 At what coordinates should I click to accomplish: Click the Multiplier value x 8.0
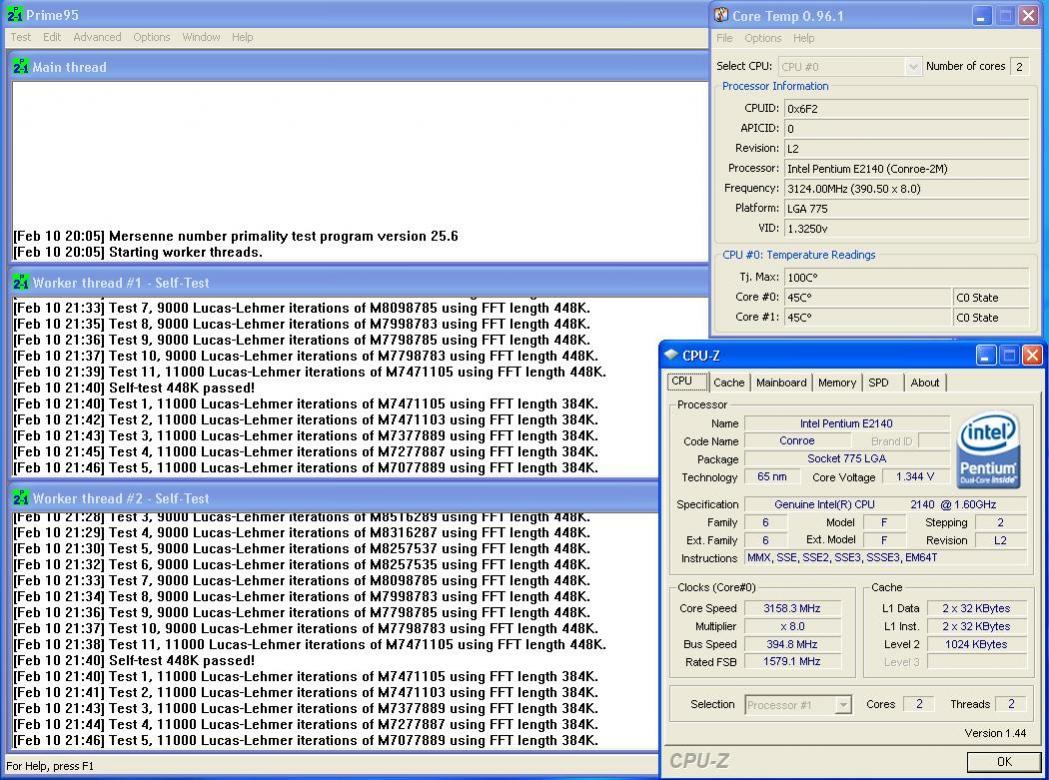792,626
